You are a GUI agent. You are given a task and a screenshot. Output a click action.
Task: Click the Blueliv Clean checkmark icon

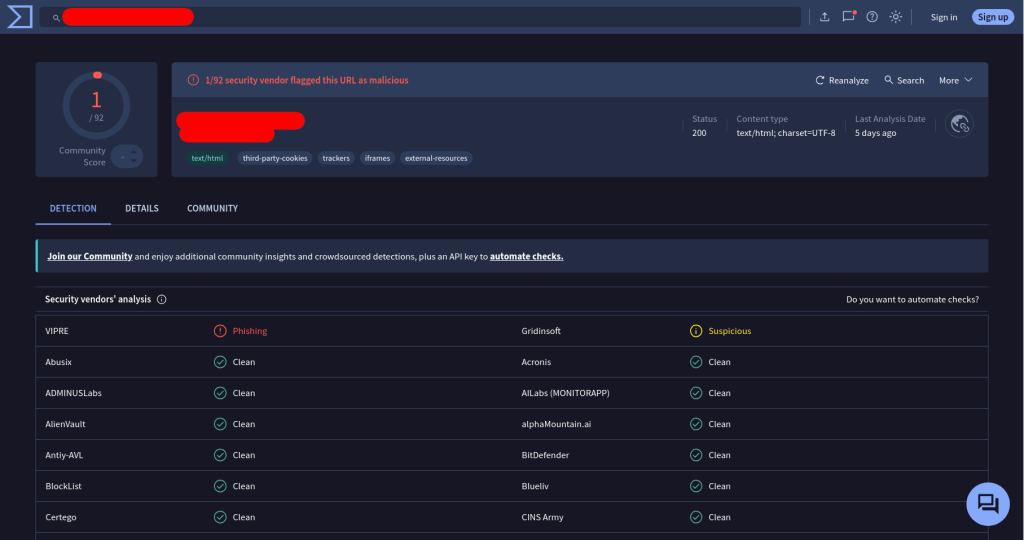[x=696, y=486]
